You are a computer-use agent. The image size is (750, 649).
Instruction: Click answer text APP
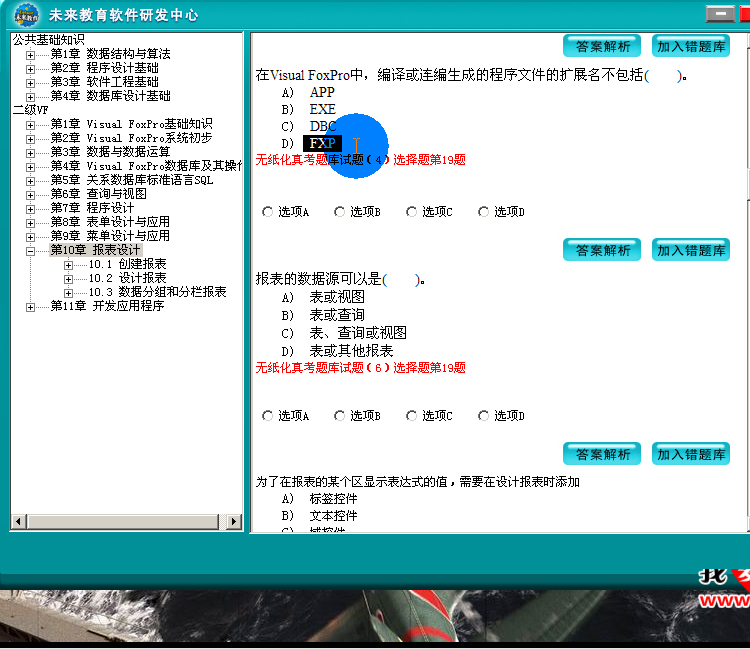pos(322,92)
